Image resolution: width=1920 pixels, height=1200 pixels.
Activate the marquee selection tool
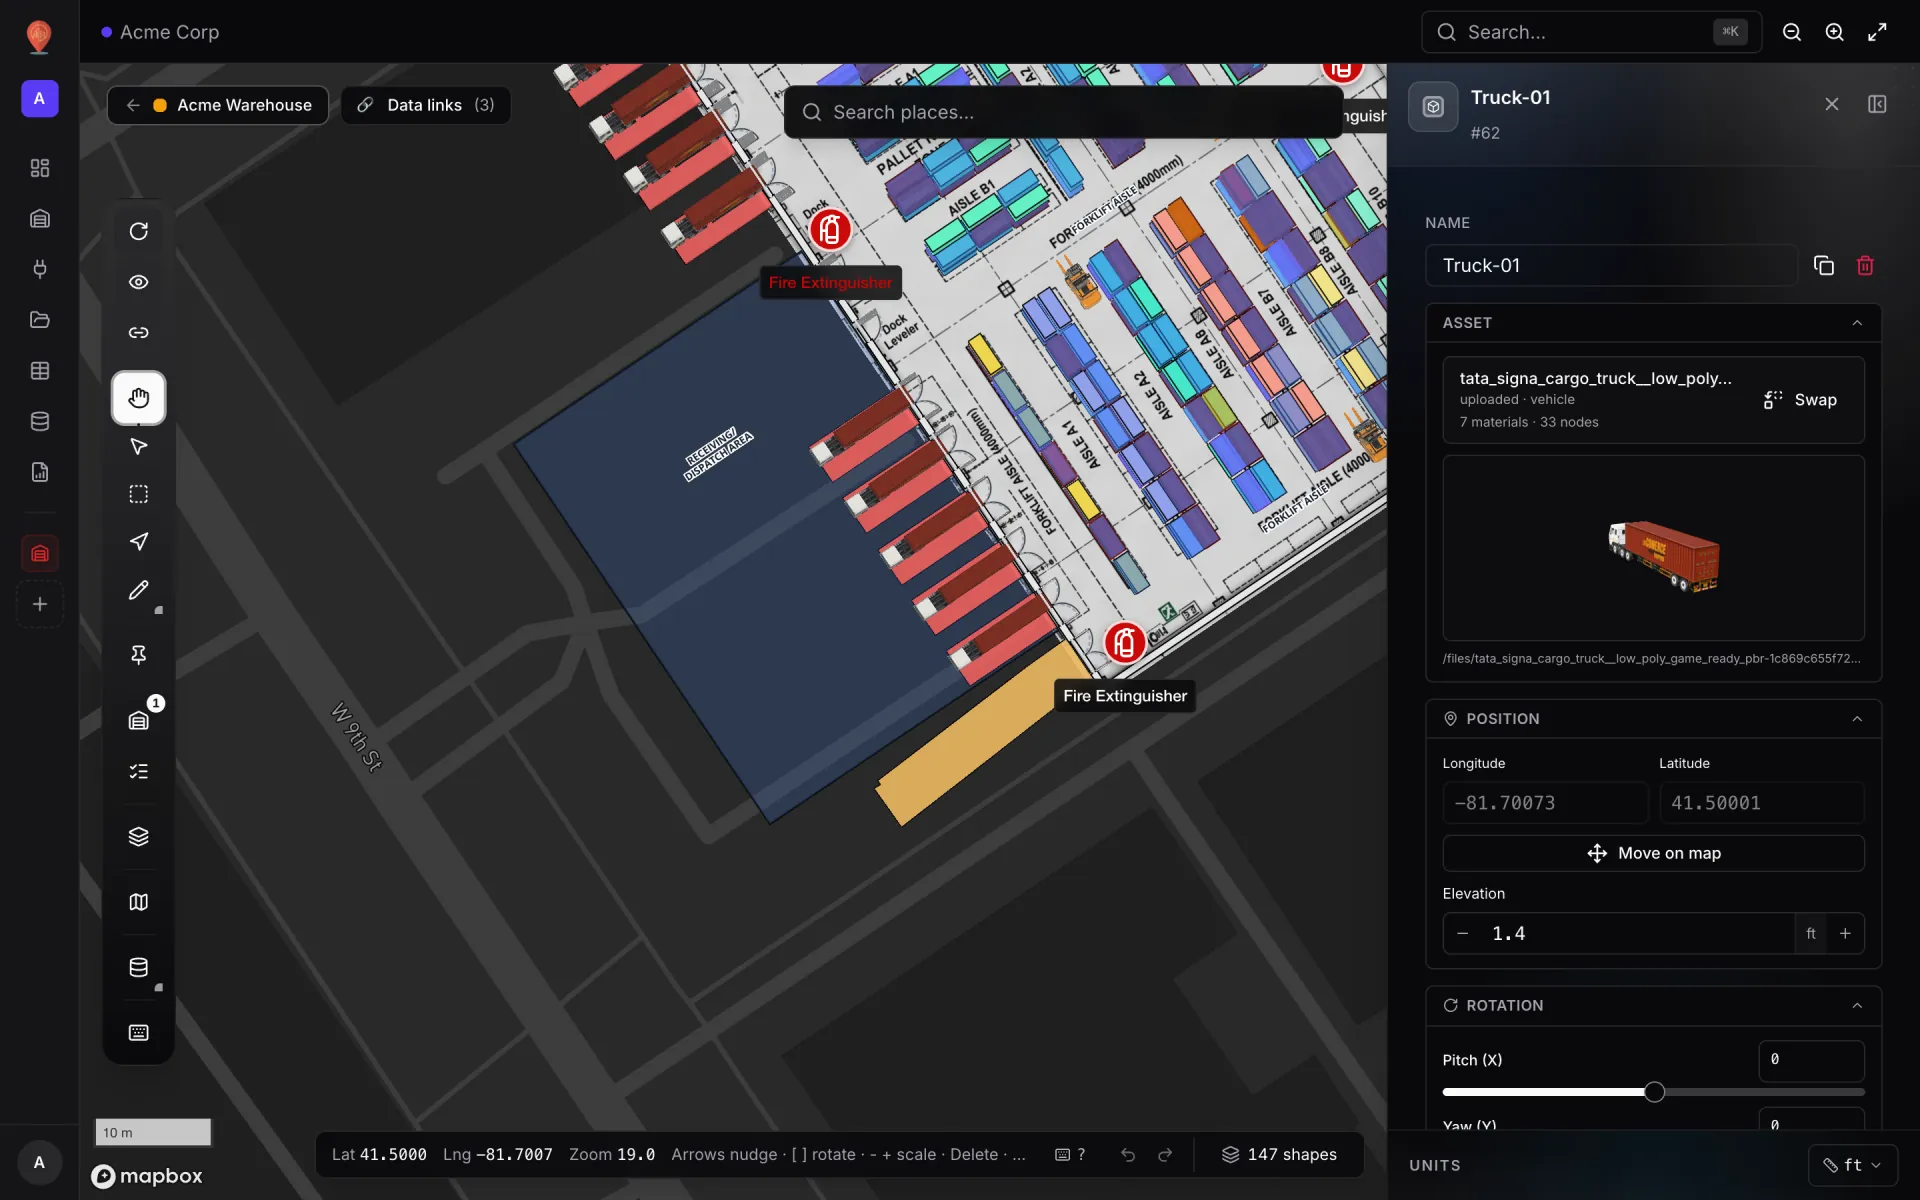[x=138, y=494]
